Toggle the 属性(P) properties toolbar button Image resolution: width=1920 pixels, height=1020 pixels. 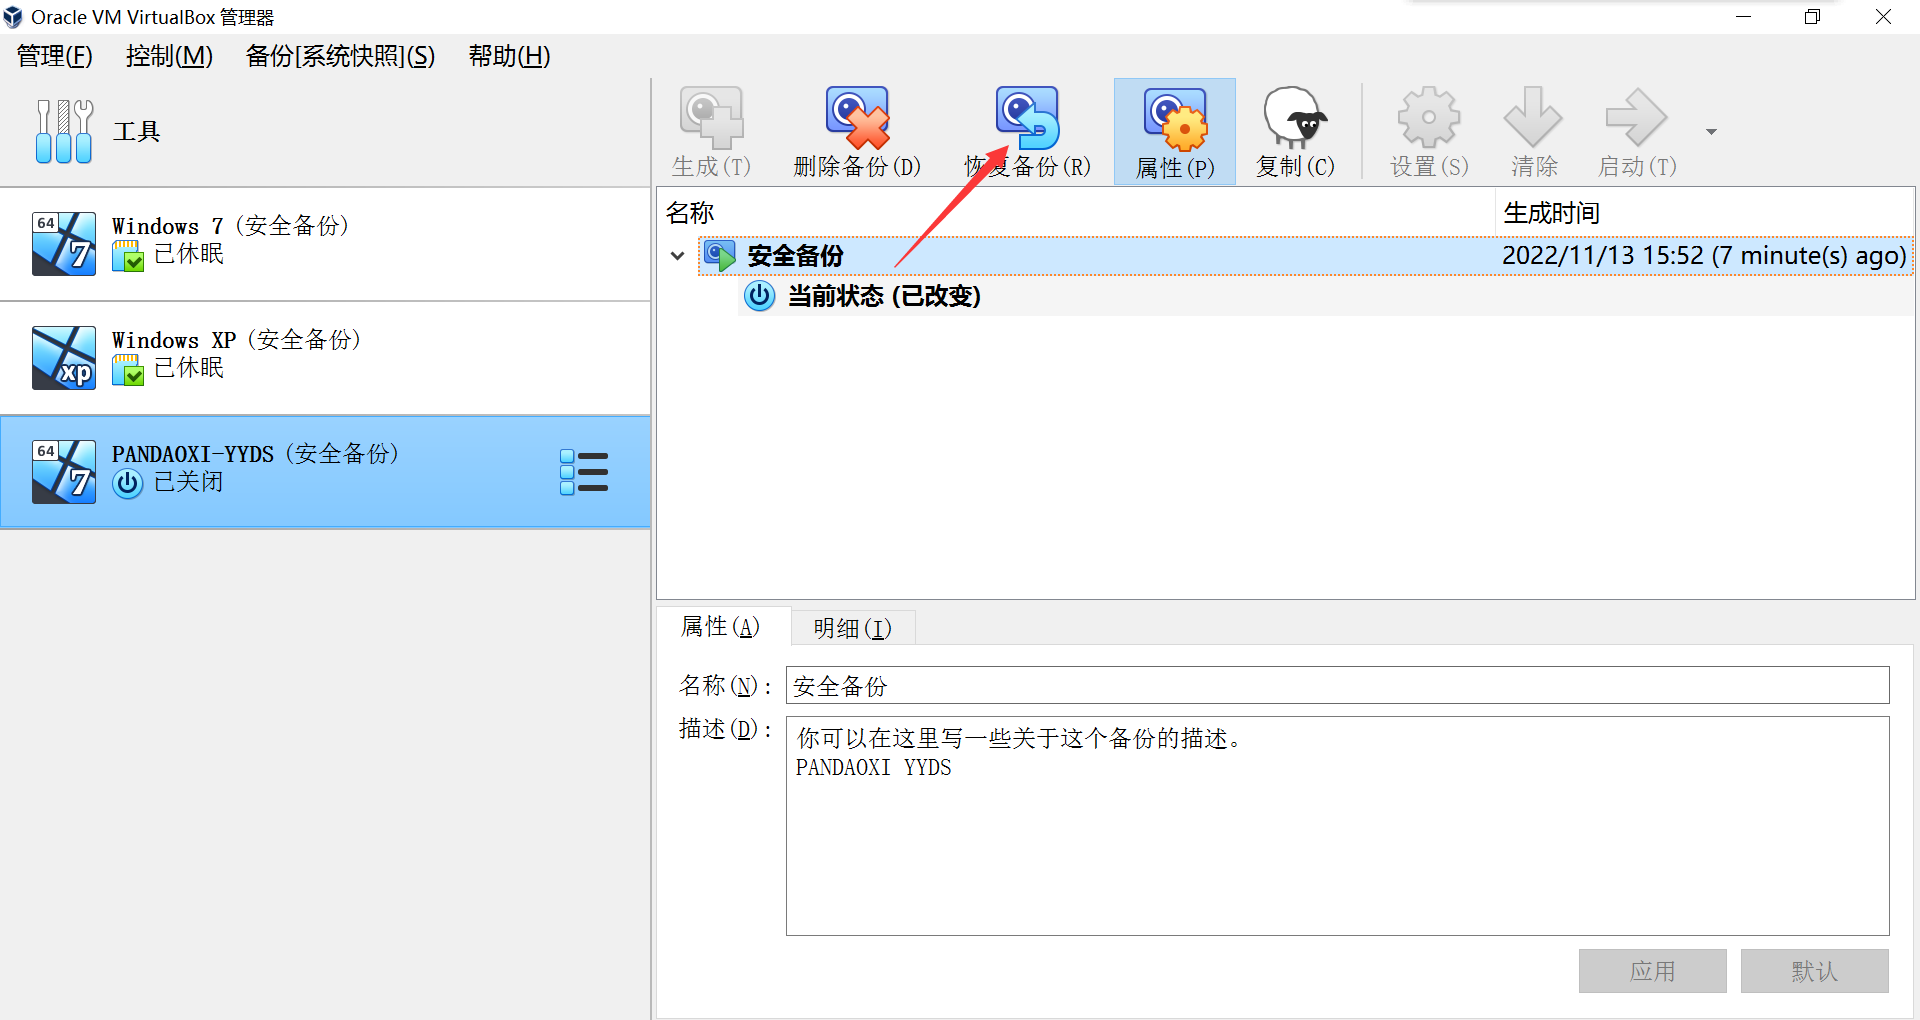[x=1175, y=131]
